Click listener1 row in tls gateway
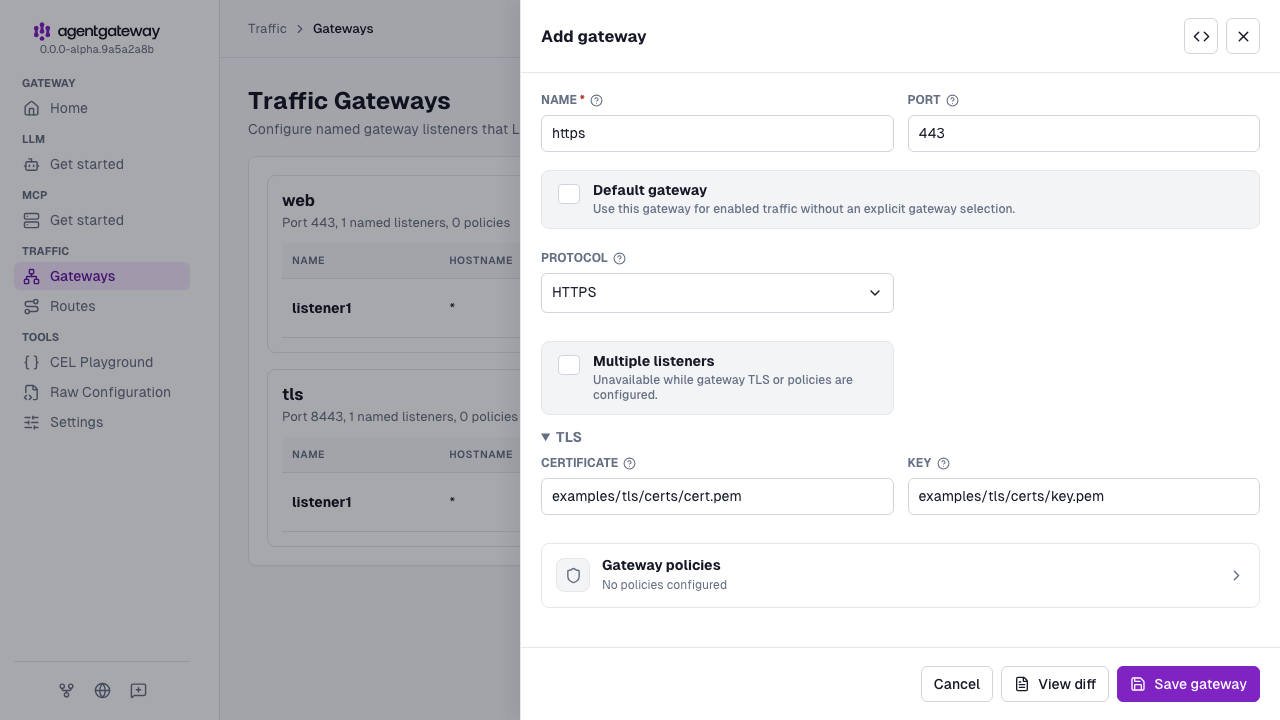The image size is (1280, 720). (x=401, y=502)
